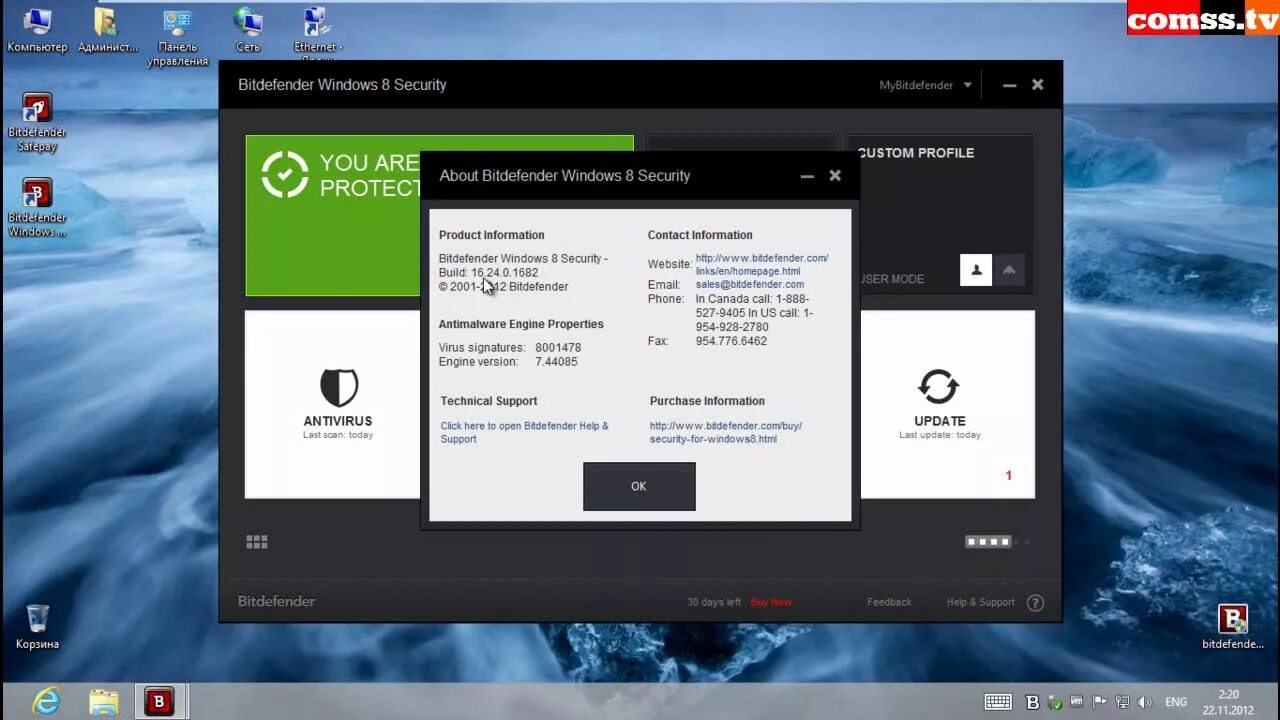This screenshot has width=1280, height=720.
Task: Select the User Mode person toggle
Action: coord(976,270)
